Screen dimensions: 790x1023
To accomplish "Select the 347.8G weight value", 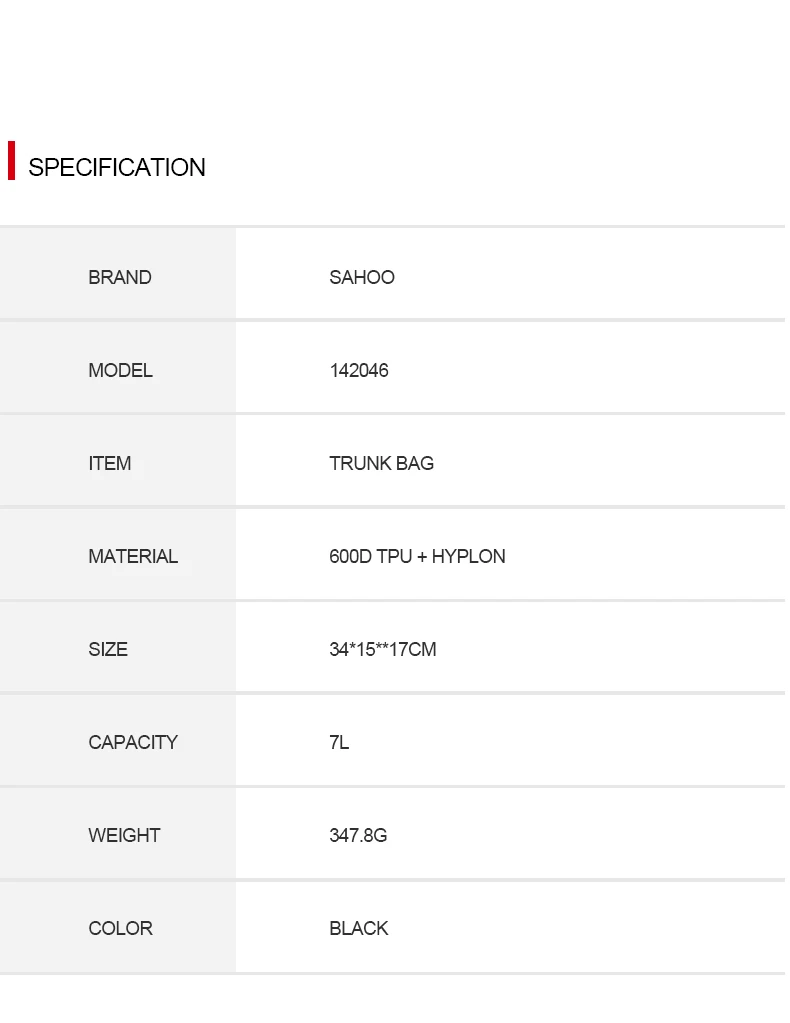I will click(358, 835).
